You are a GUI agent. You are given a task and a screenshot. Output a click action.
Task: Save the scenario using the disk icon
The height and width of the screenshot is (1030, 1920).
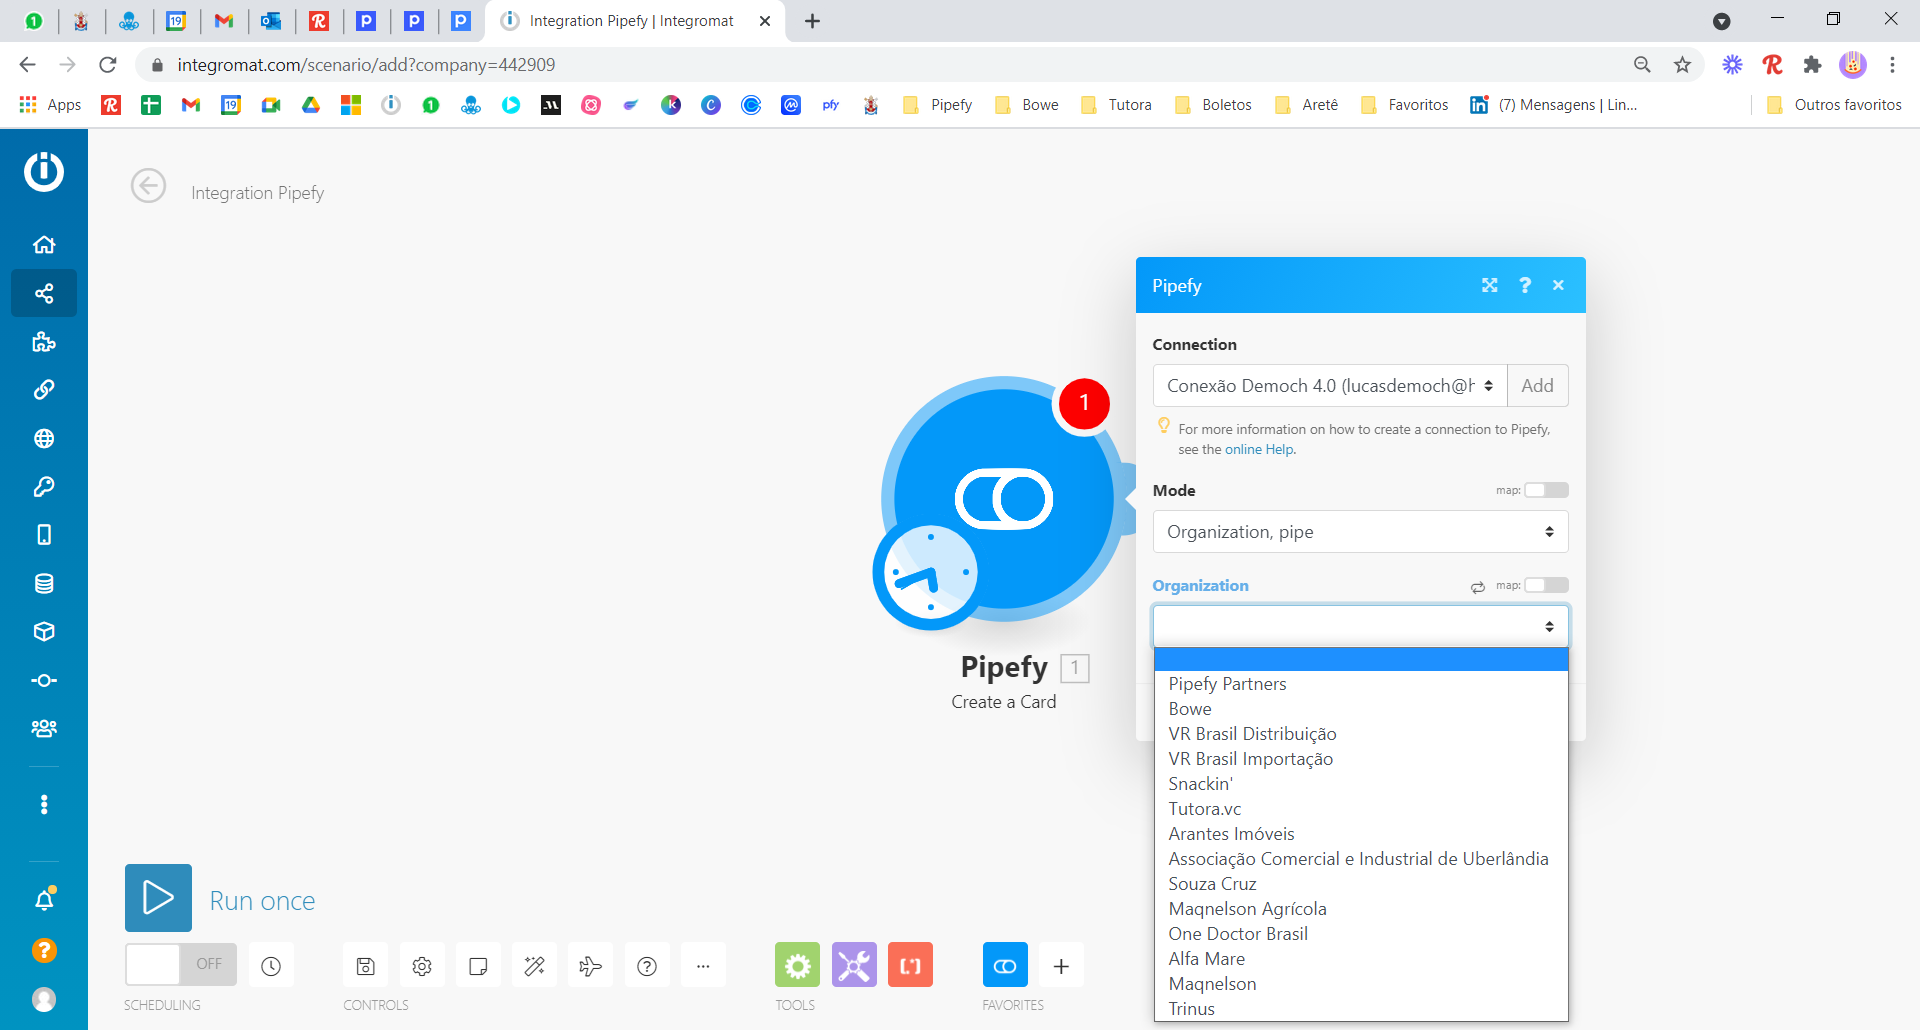[366, 966]
